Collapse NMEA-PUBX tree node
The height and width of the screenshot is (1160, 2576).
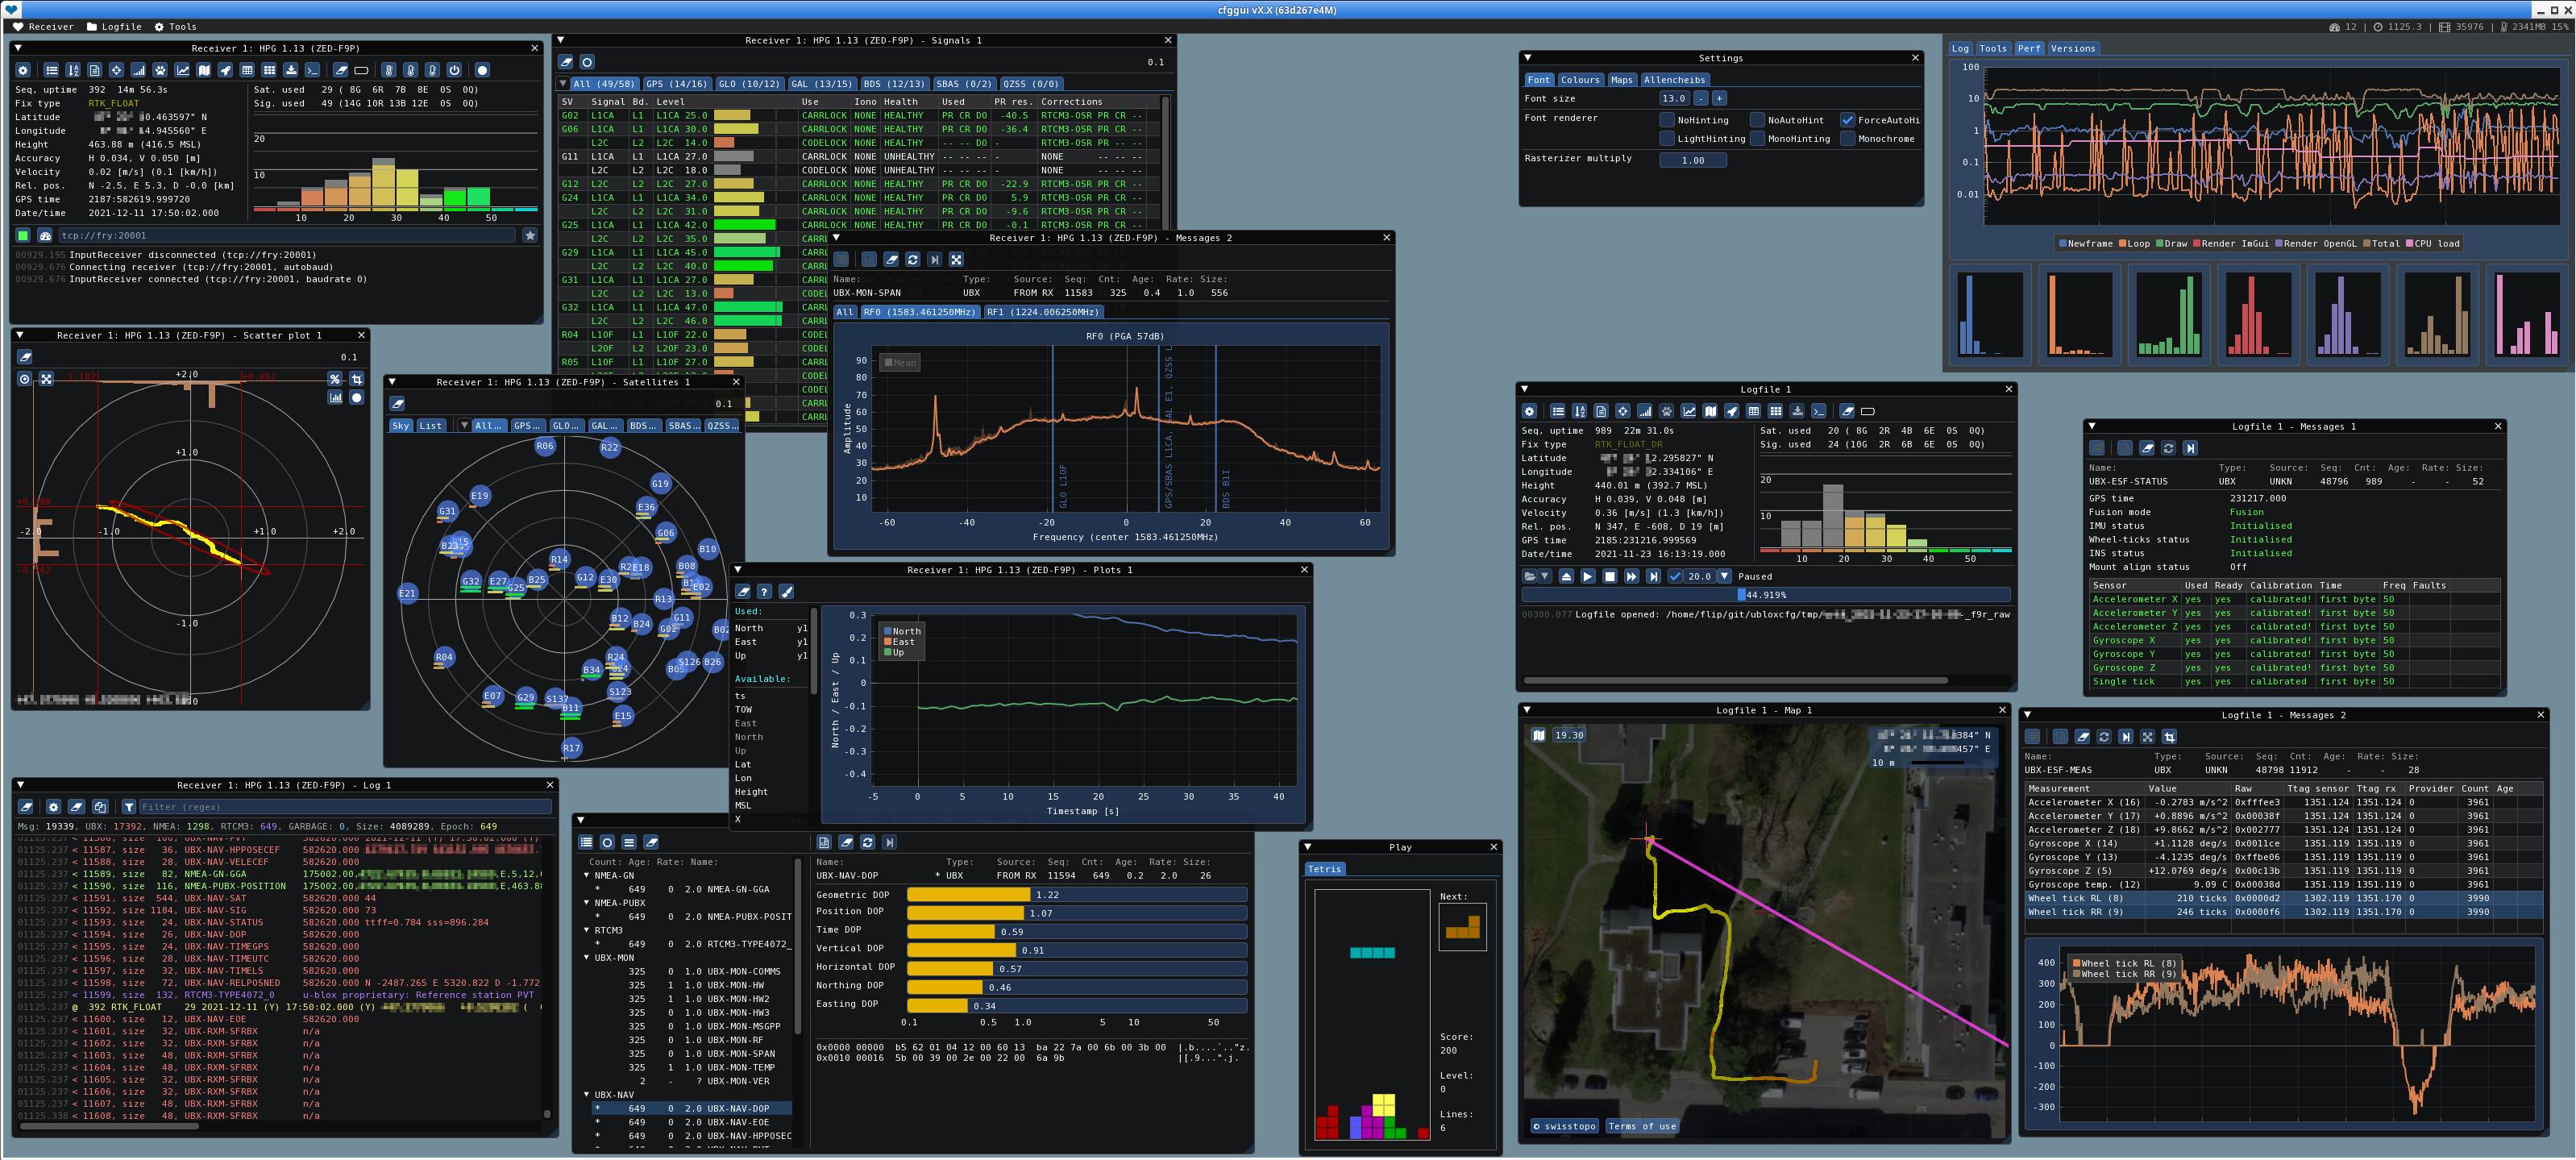point(587,903)
